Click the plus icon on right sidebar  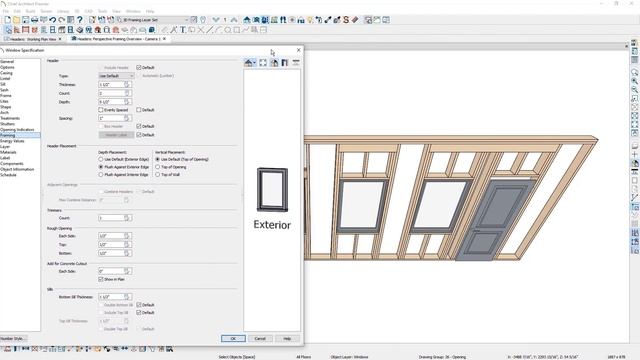tap(635, 154)
